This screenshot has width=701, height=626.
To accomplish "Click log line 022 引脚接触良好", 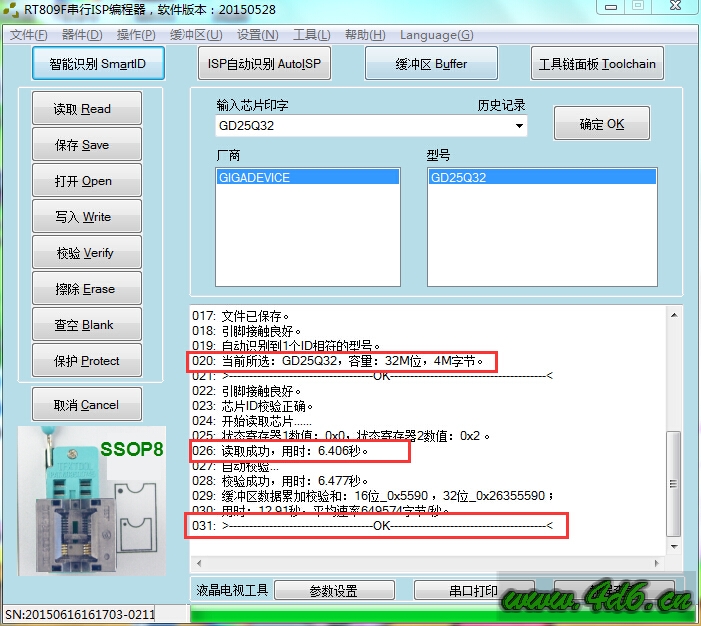I will 247,391.
